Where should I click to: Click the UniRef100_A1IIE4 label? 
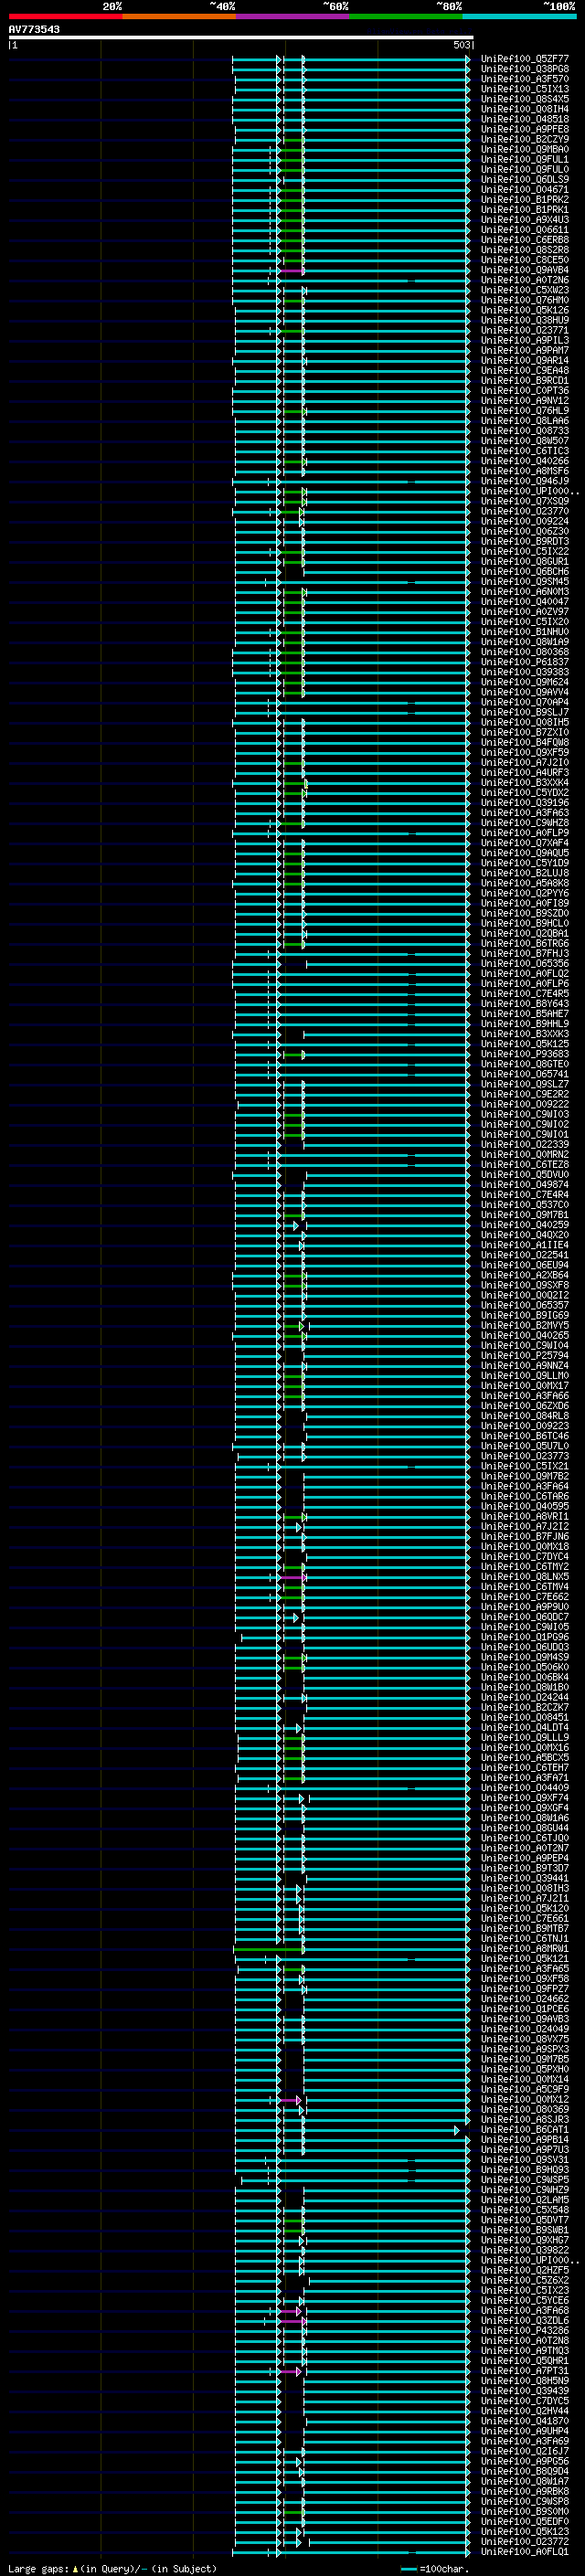click(x=525, y=1245)
